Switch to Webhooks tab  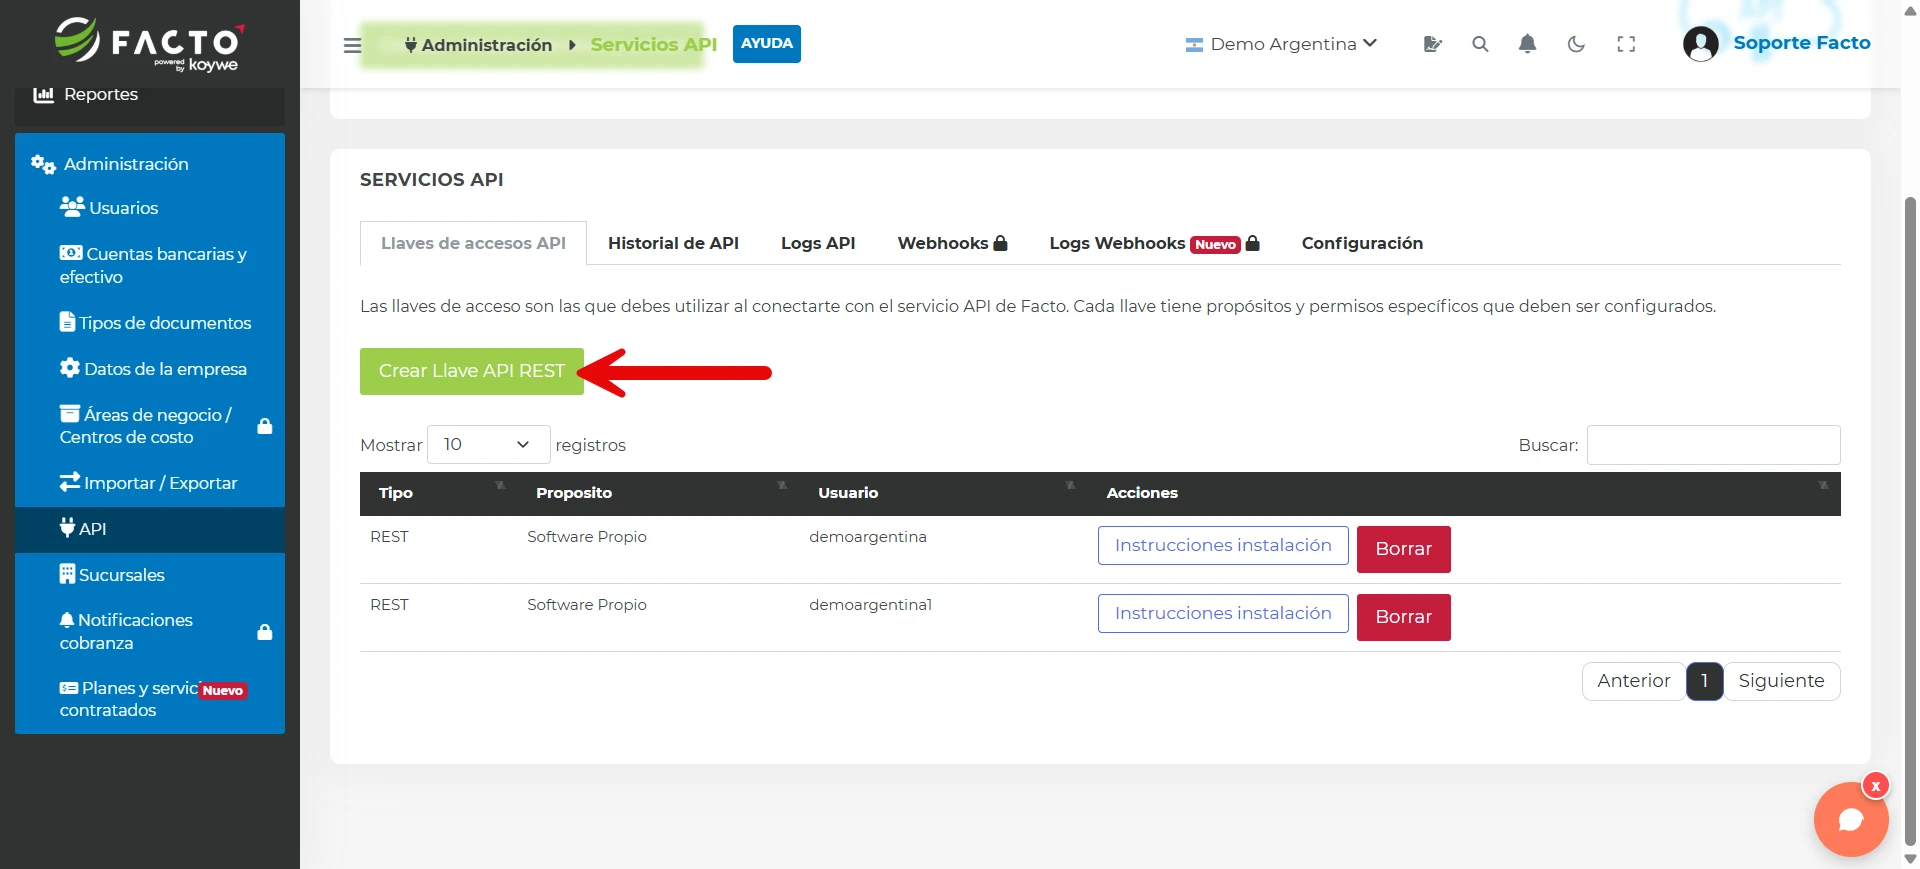pos(952,243)
